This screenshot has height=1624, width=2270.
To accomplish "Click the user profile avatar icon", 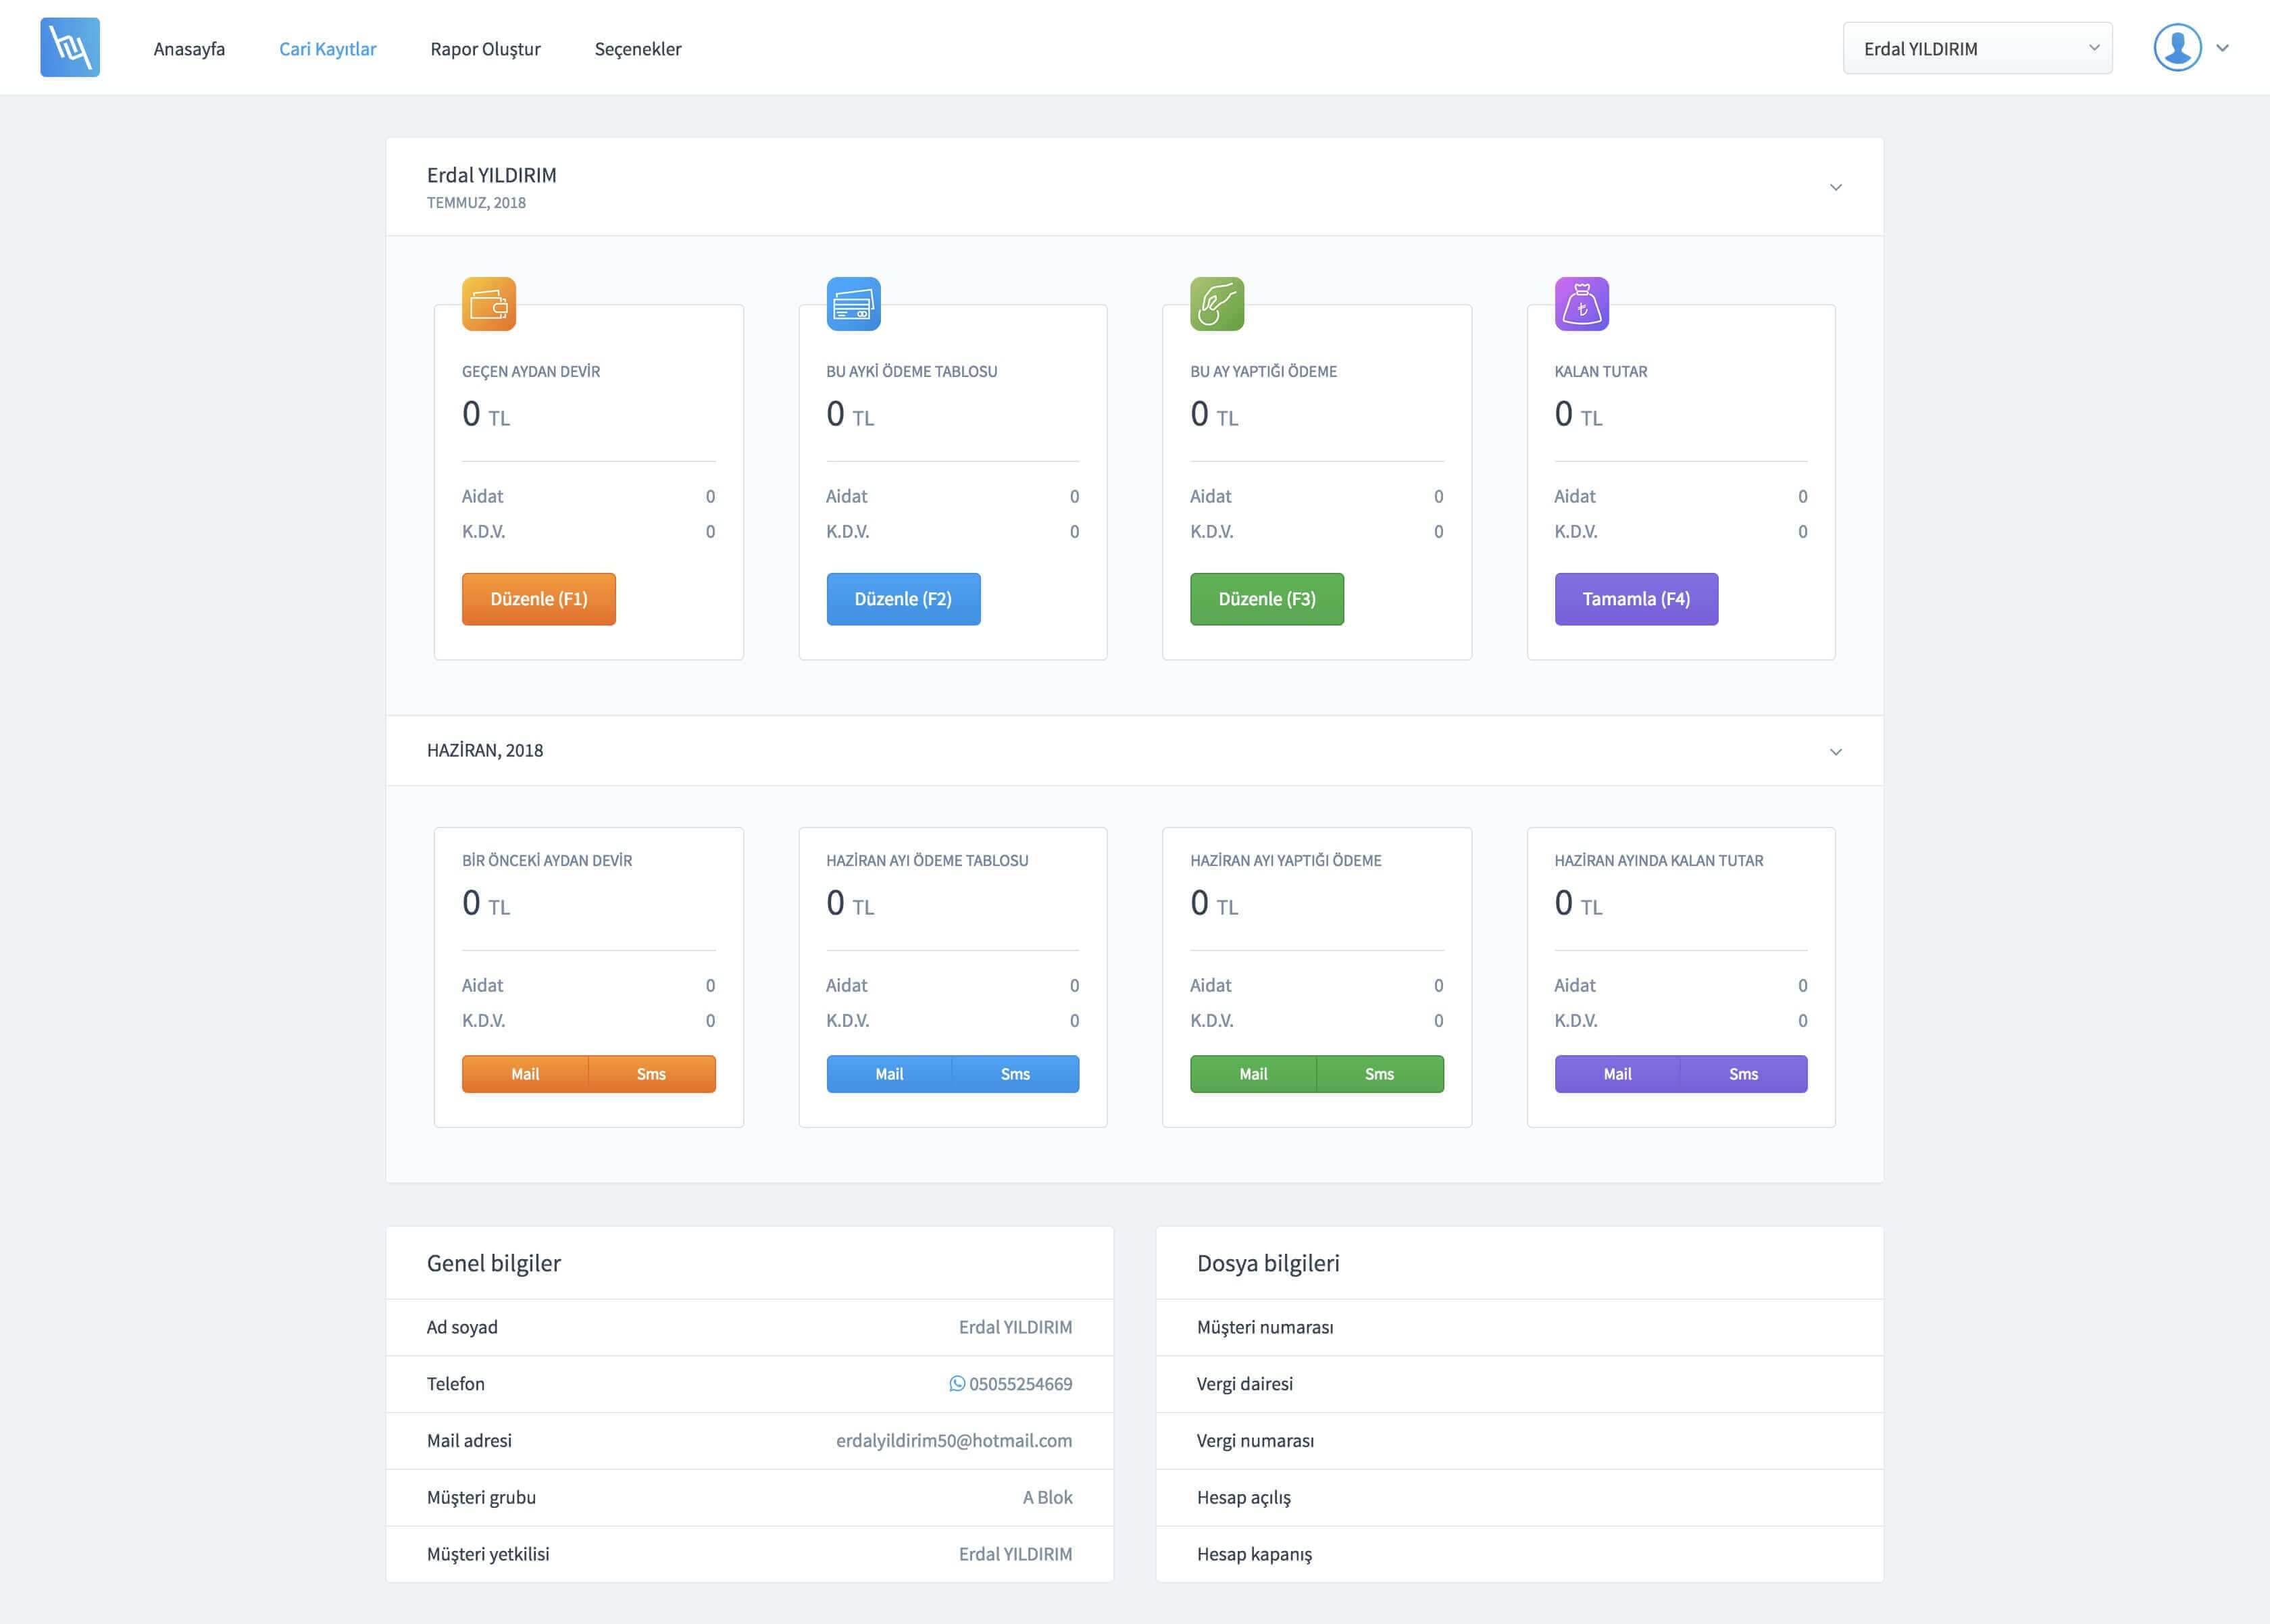I will (2177, 48).
